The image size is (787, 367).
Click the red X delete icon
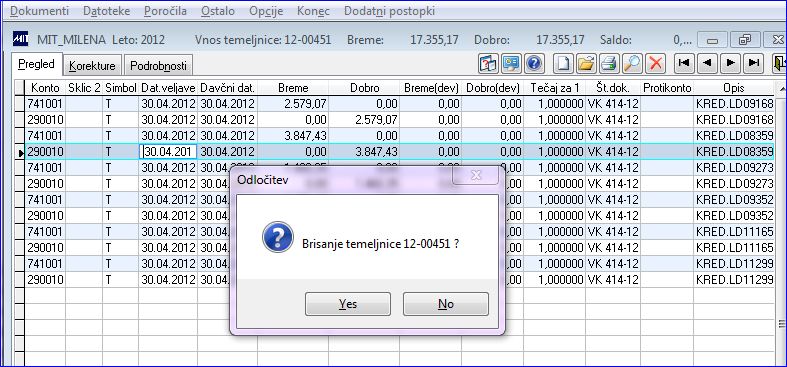[655, 63]
